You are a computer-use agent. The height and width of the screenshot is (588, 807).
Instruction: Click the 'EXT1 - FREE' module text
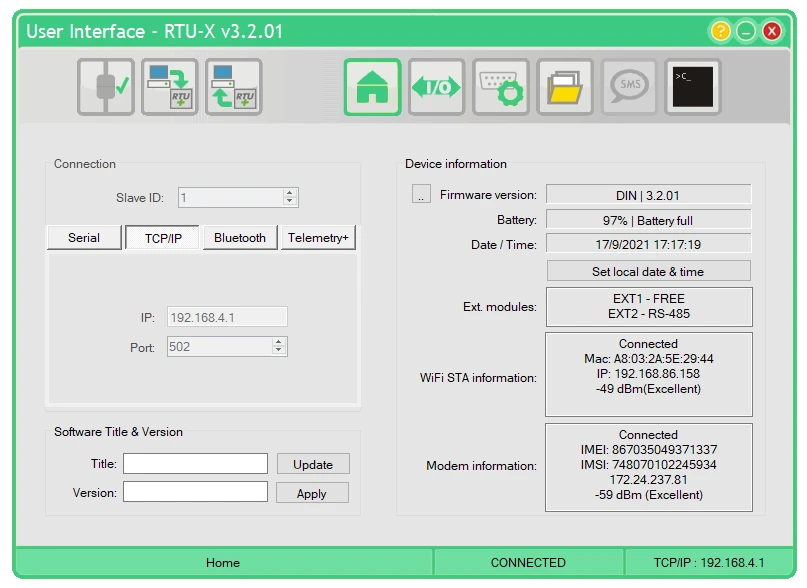(648, 299)
